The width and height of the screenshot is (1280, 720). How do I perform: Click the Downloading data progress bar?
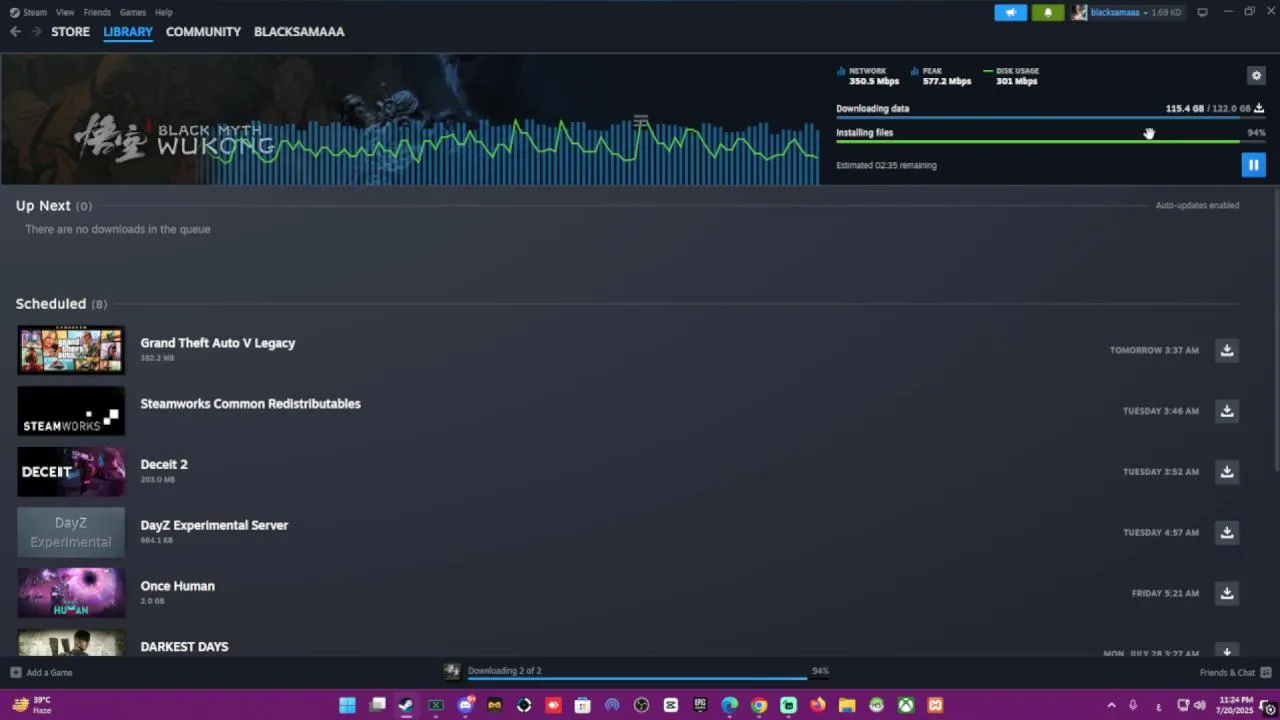tap(1051, 118)
